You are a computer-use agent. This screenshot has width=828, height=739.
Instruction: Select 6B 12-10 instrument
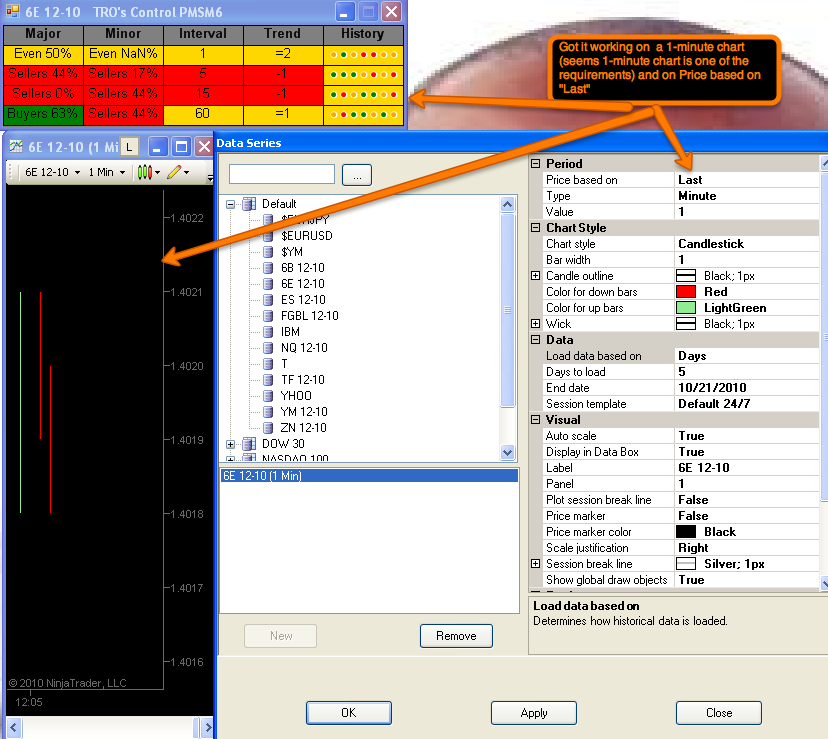click(303, 268)
